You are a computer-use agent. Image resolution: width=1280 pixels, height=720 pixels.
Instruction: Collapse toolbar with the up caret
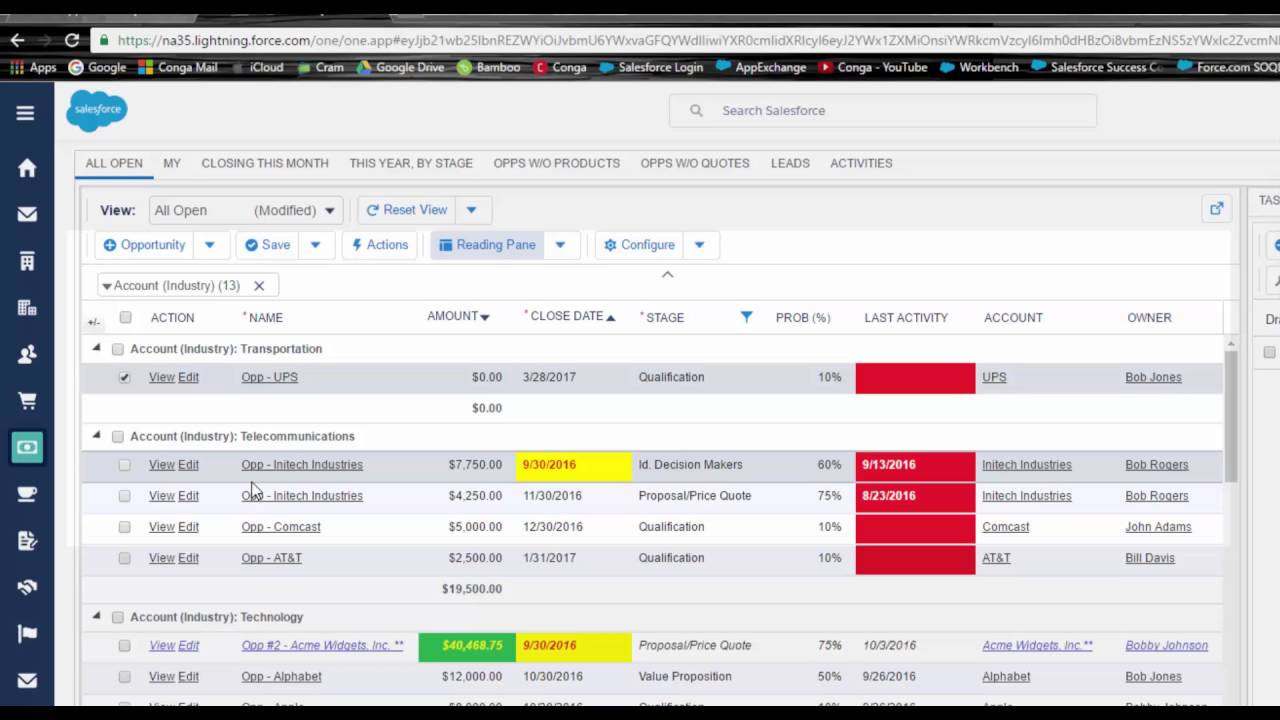tap(667, 274)
